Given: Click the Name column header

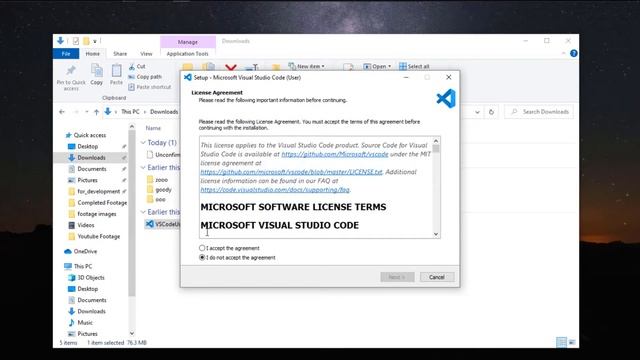Looking at the screenshot, I should click(153, 128).
